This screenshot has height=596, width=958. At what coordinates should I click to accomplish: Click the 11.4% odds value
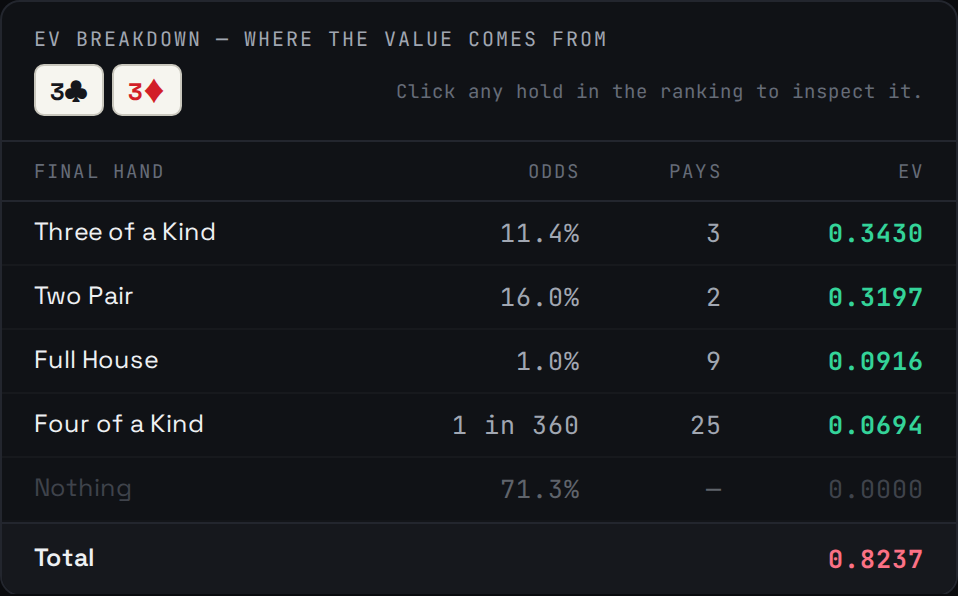(539, 233)
